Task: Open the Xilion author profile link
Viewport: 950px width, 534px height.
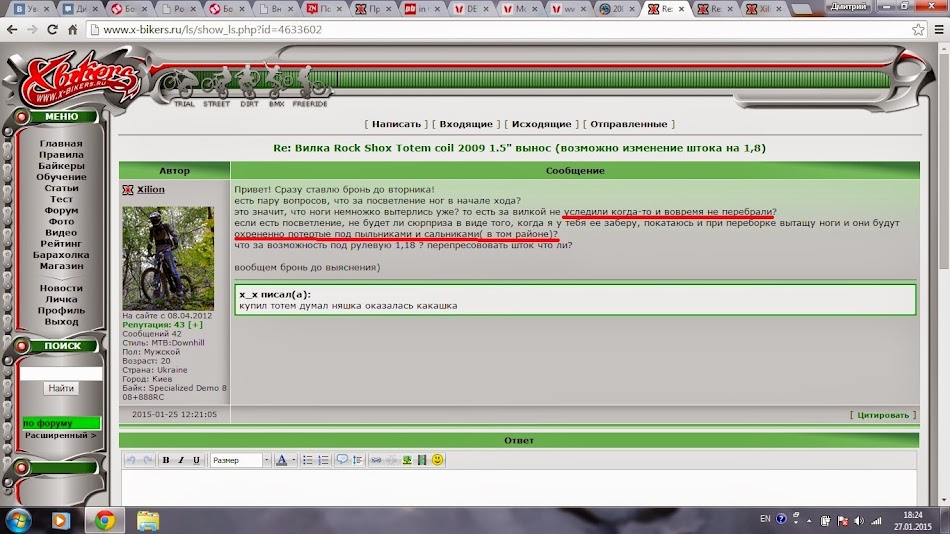Action: click(x=150, y=189)
